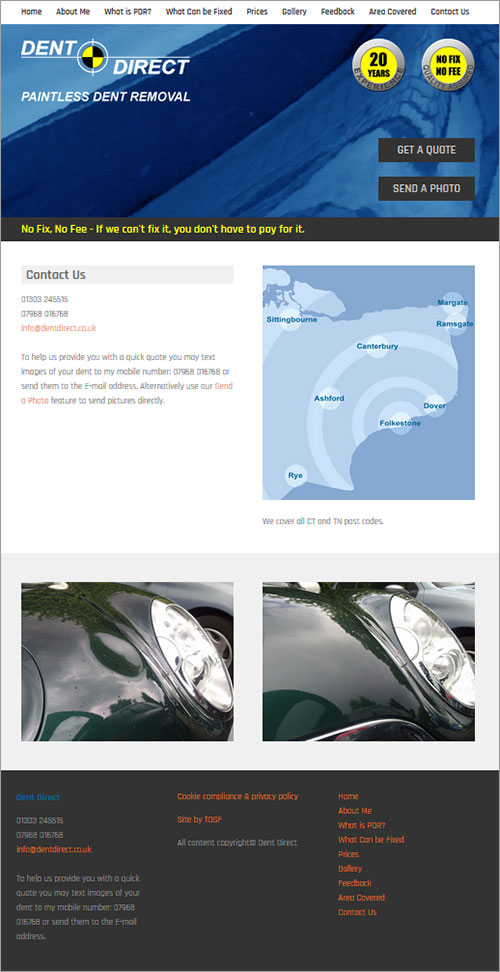
Task: Open the Gallery menu item
Action: click(x=294, y=12)
